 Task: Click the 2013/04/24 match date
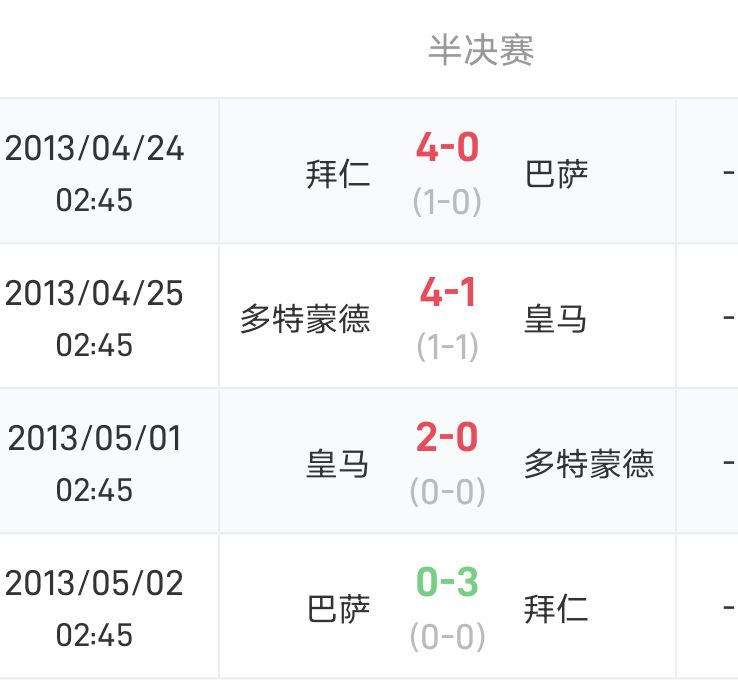(95, 149)
